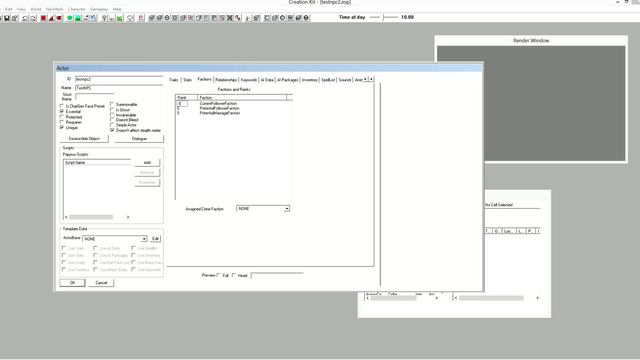Switch to the Traits tab

click(174, 80)
